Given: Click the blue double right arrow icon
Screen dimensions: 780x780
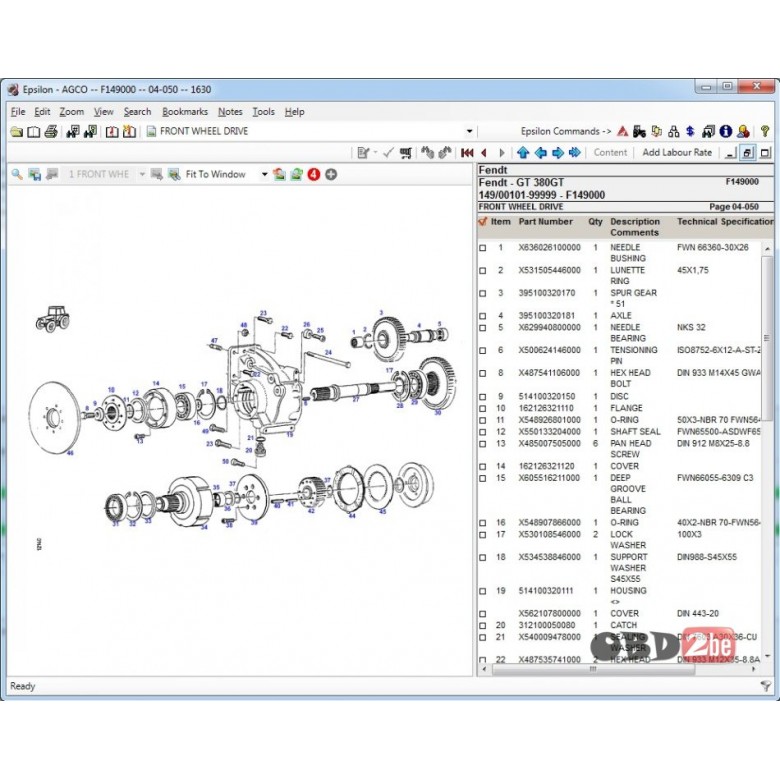Looking at the screenshot, I should [x=575, y=153].
